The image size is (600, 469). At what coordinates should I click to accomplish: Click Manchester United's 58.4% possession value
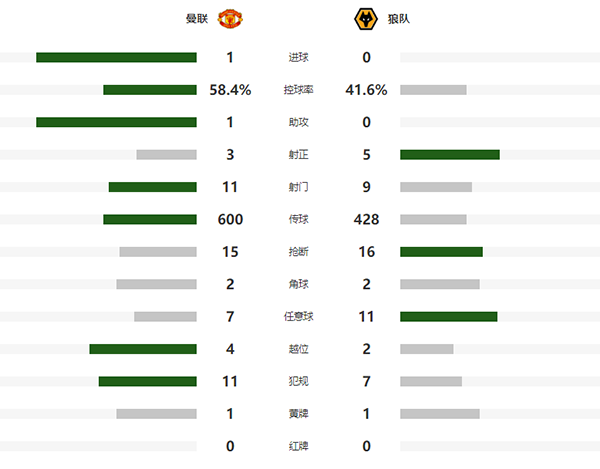pos(230,90)
